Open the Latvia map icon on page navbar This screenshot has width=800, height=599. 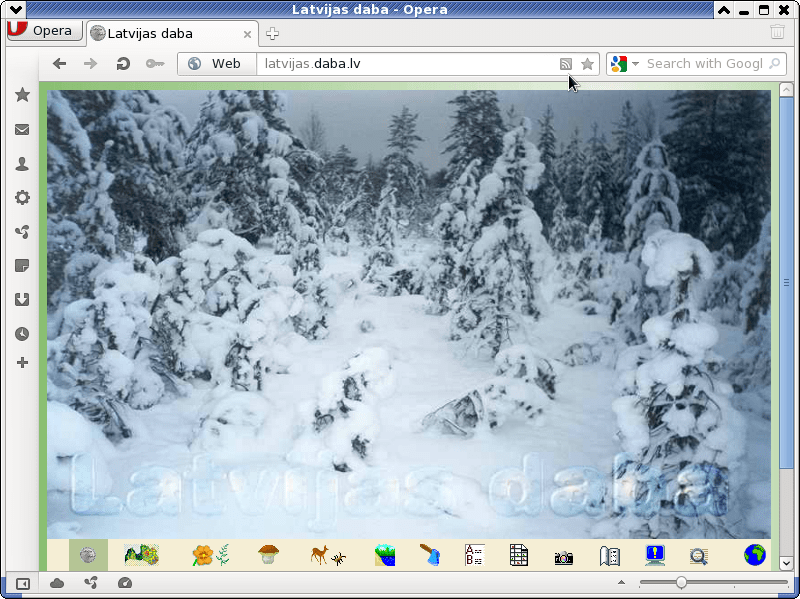(141, 555)
